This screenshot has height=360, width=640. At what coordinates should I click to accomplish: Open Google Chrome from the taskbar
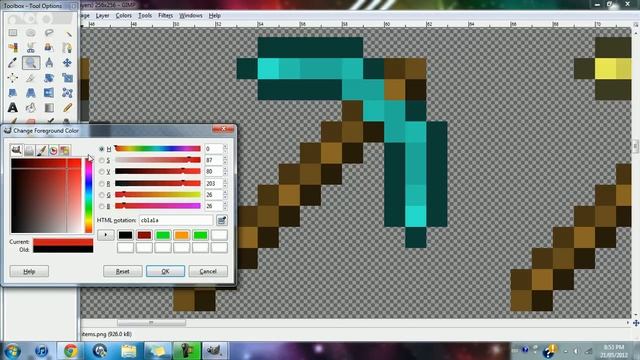tap(71, 351)
